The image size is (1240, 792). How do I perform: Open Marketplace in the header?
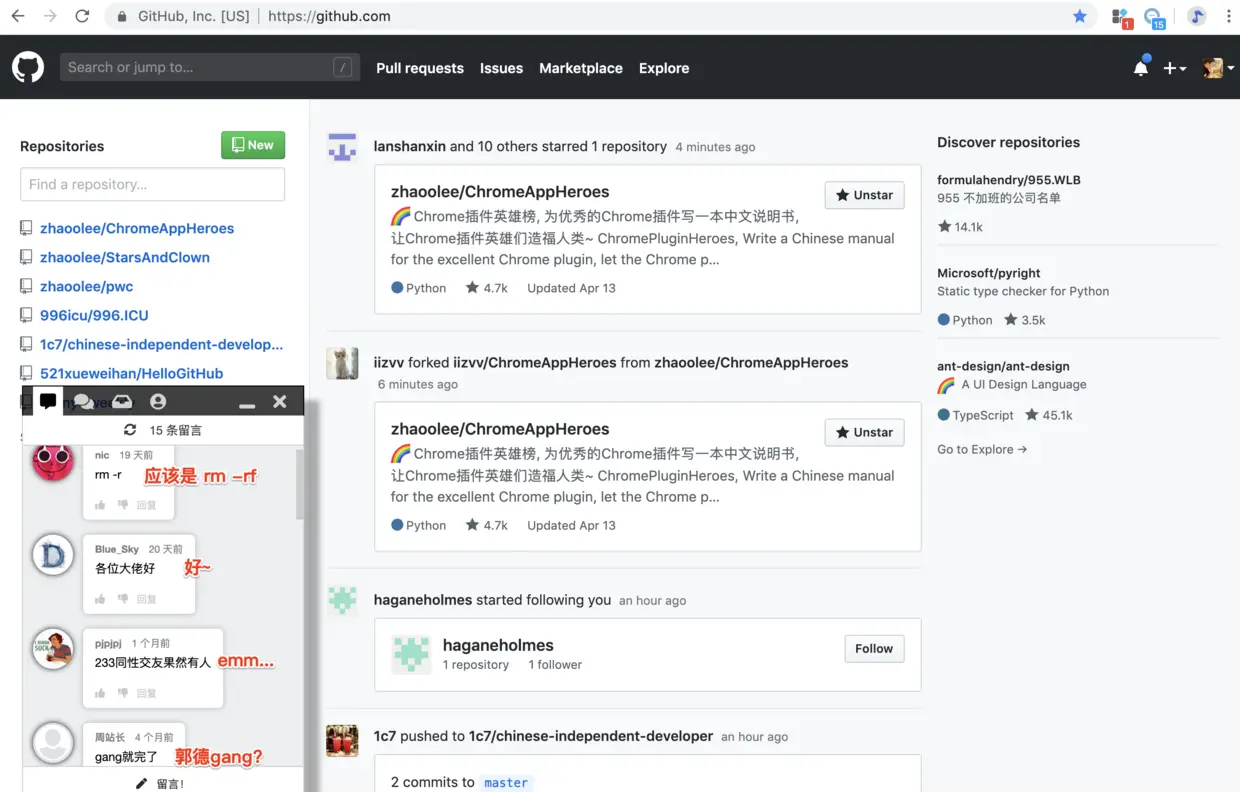click(581, 68)
